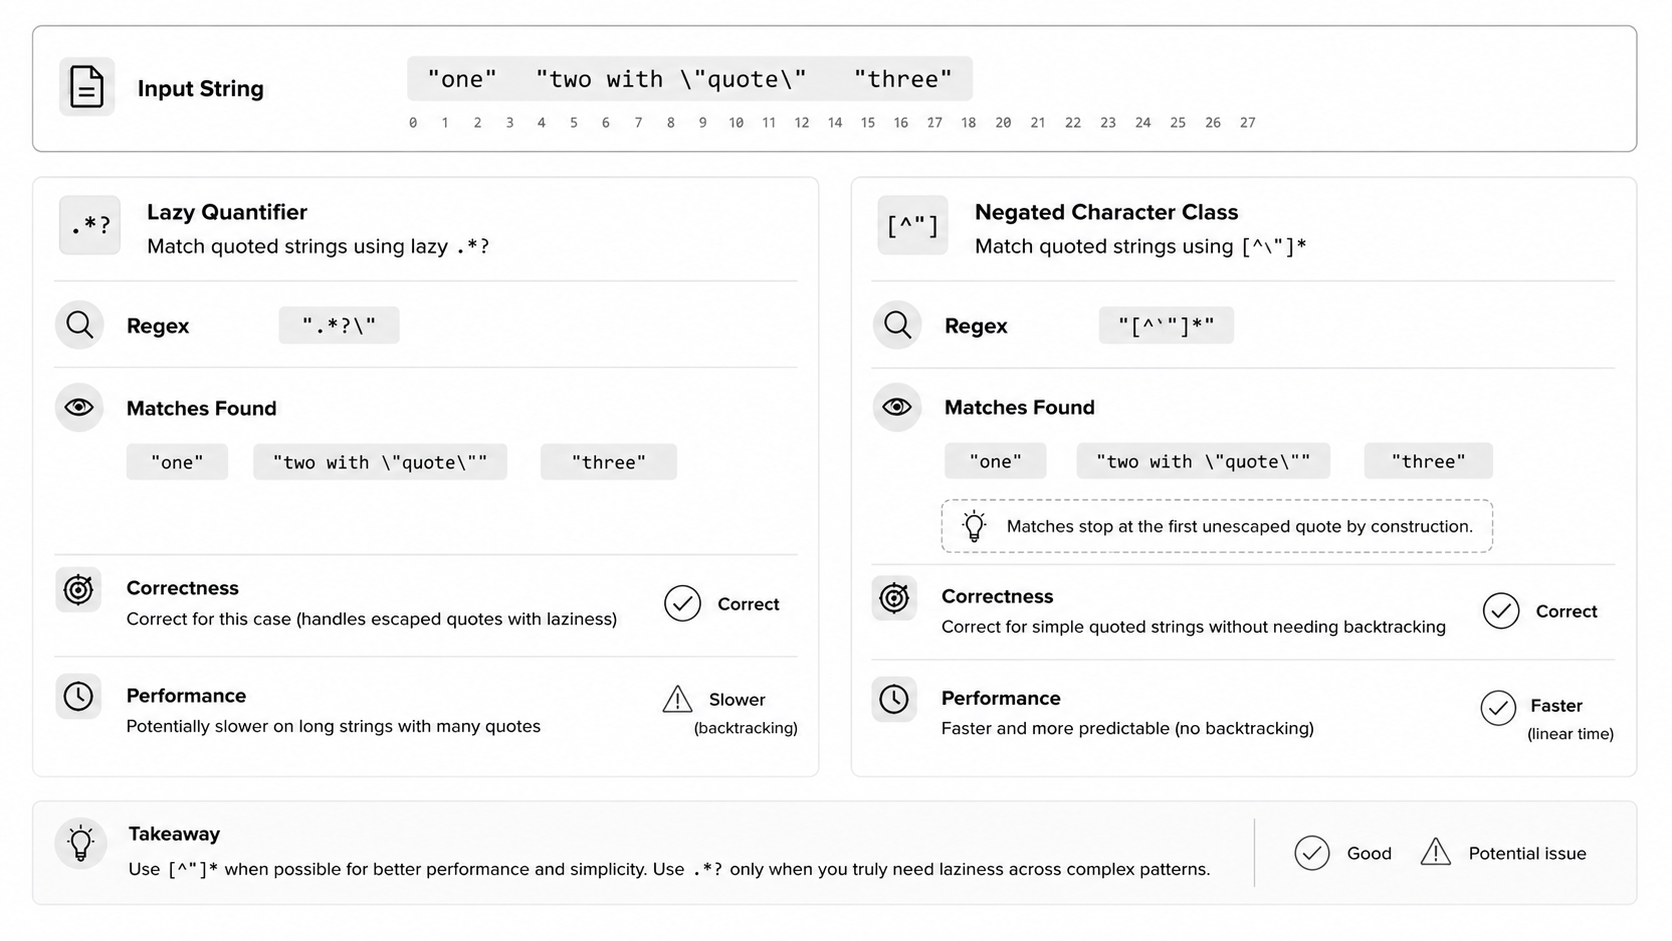Image resolution: width=1672 pixels, height=941 pixels.
Task: Click the Regex magnifier icon in Negated Character Class panel
Action: click(x=897, y=325)
